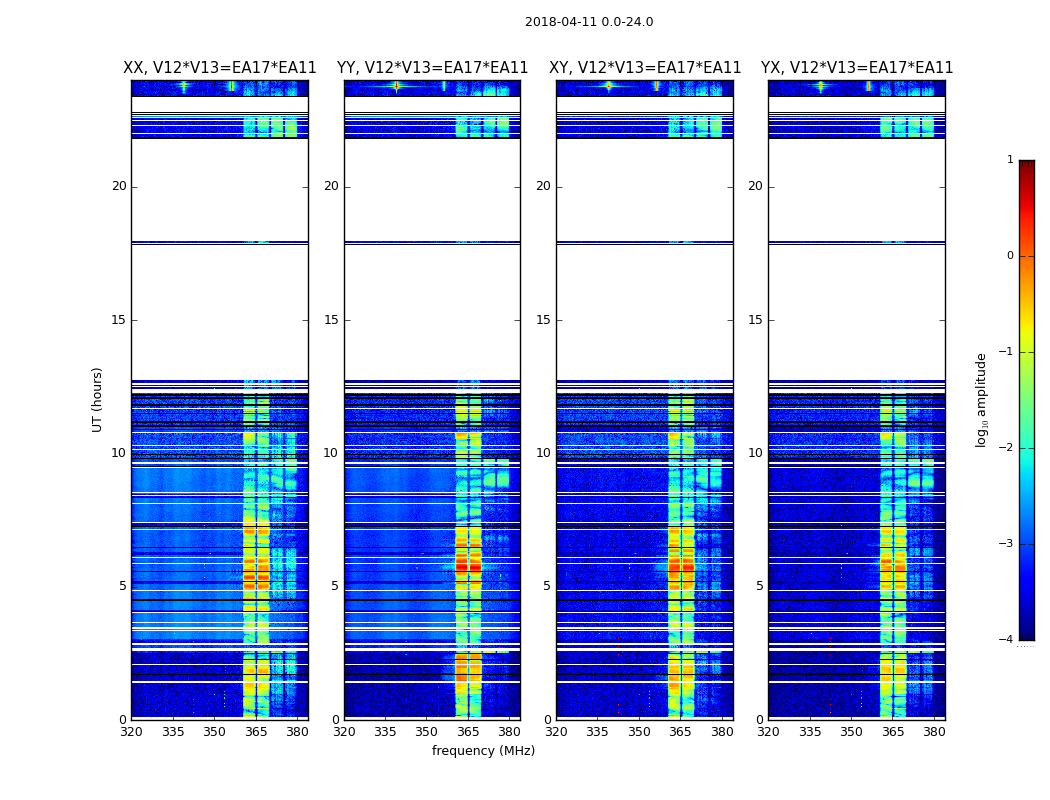Click the '350' x-tick under YY panel
This screenshot has height=800, width=1050.
tap(427, 733)
